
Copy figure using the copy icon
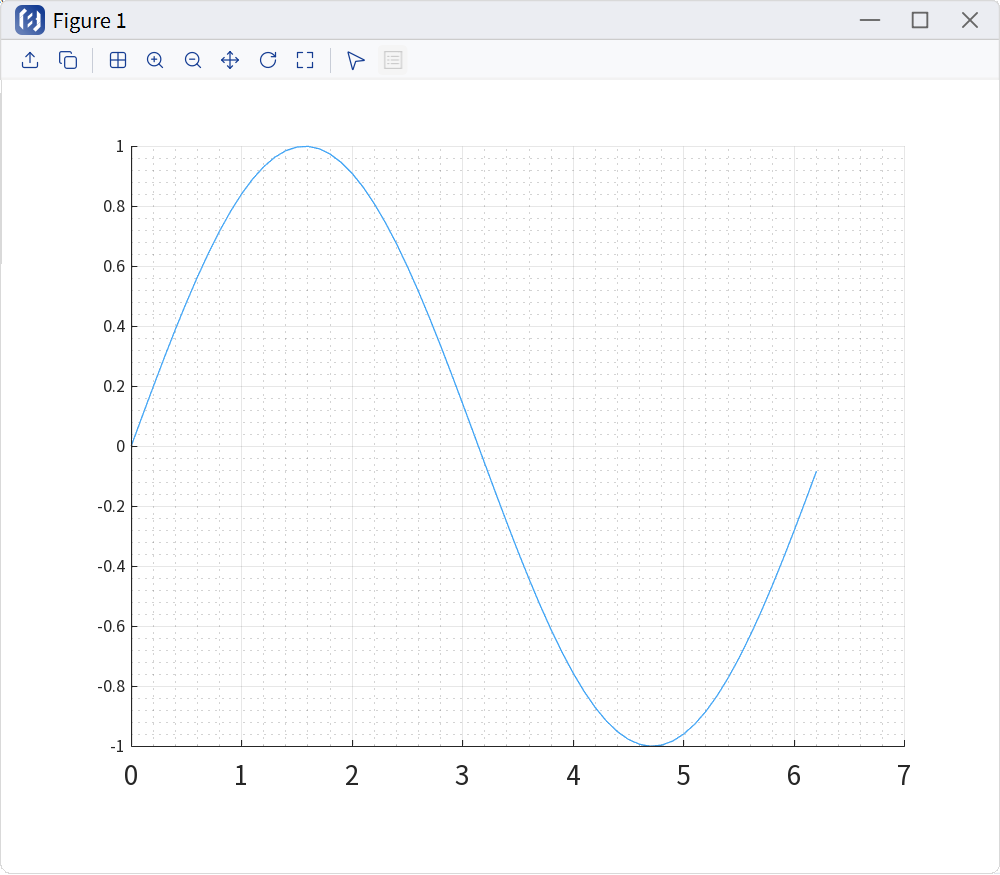coord(68,60)
